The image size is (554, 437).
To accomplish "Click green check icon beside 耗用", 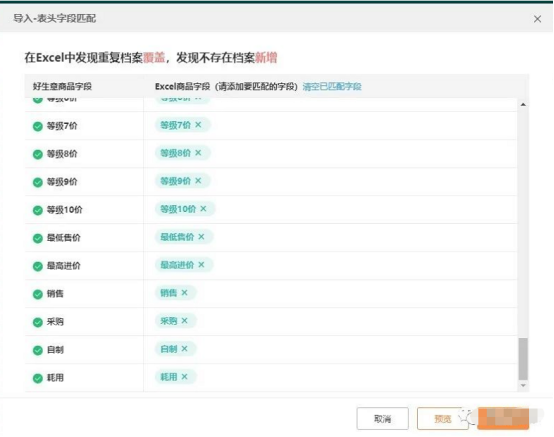I will (x=38, y=378).
